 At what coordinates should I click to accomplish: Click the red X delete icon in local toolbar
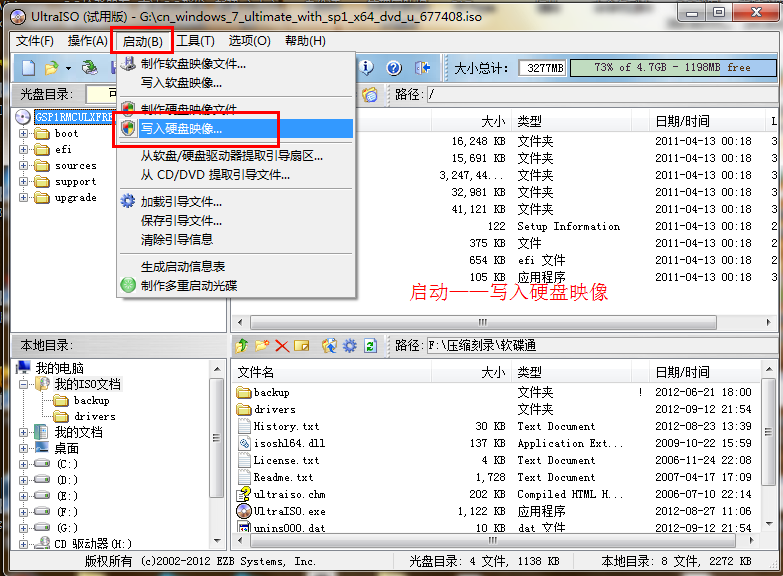coord(281,346)
